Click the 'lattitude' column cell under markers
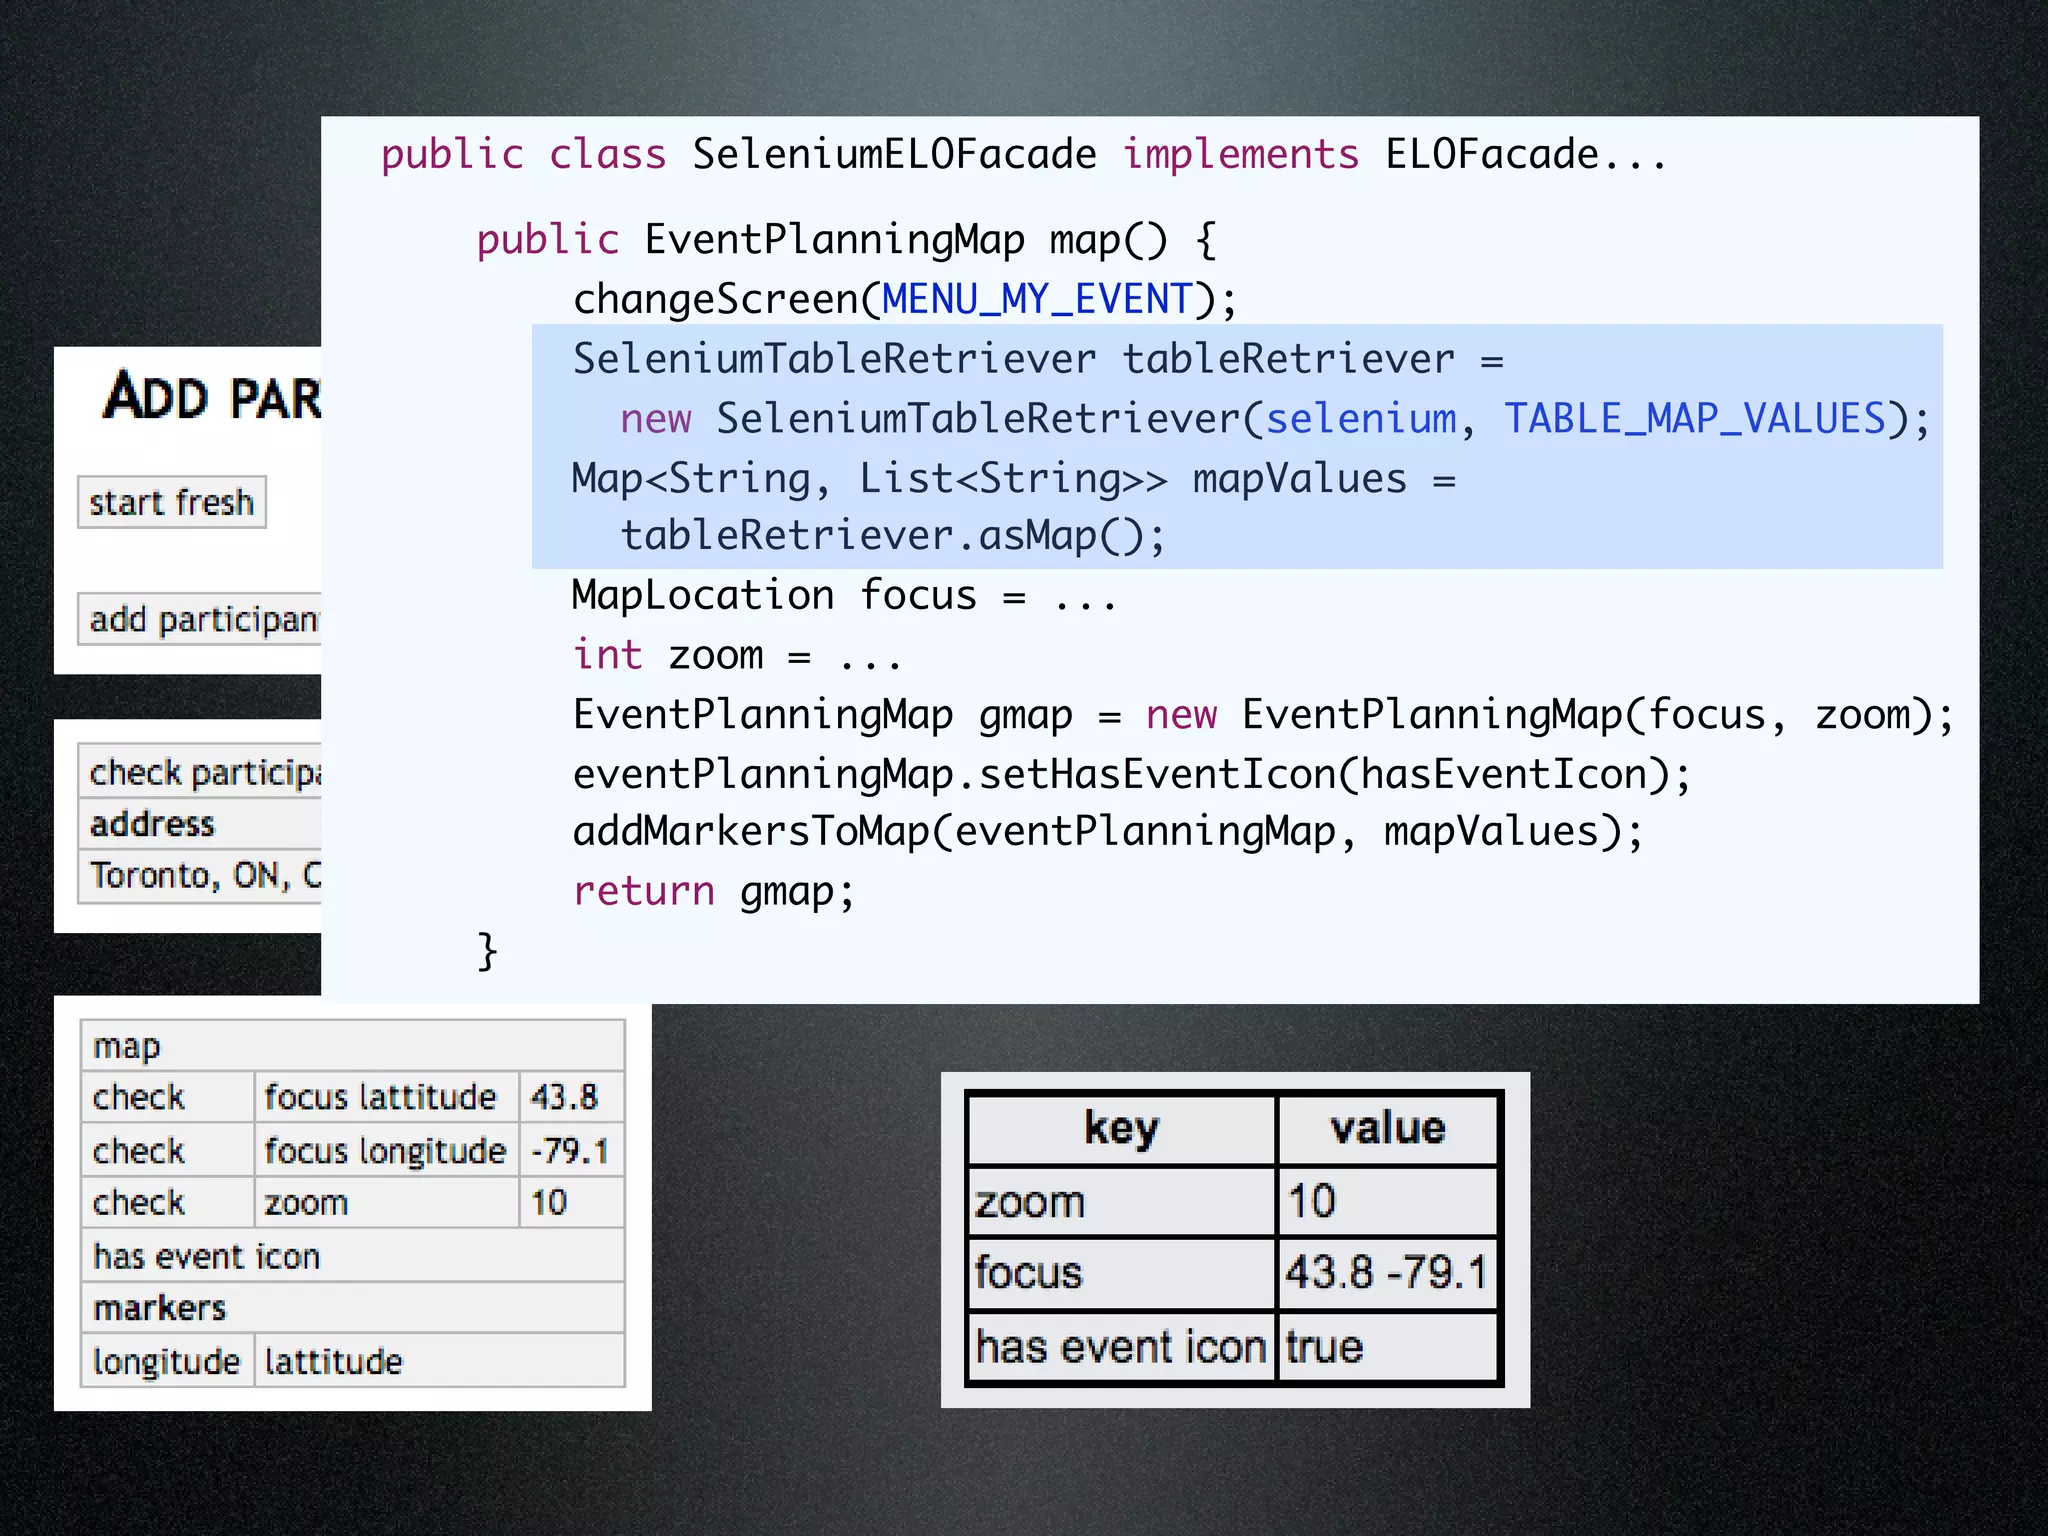Screen dimensions: 2048x1536 (440, 1361)
